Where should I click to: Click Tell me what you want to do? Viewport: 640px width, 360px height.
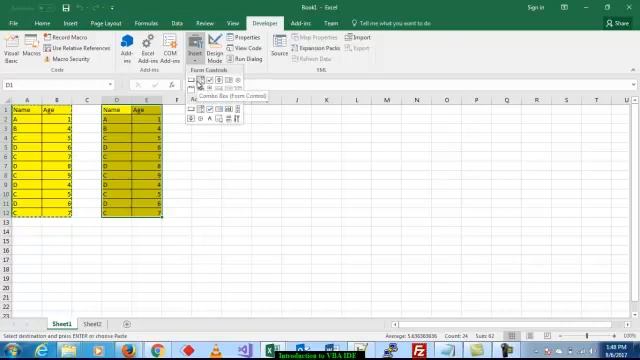coord(391,23)
